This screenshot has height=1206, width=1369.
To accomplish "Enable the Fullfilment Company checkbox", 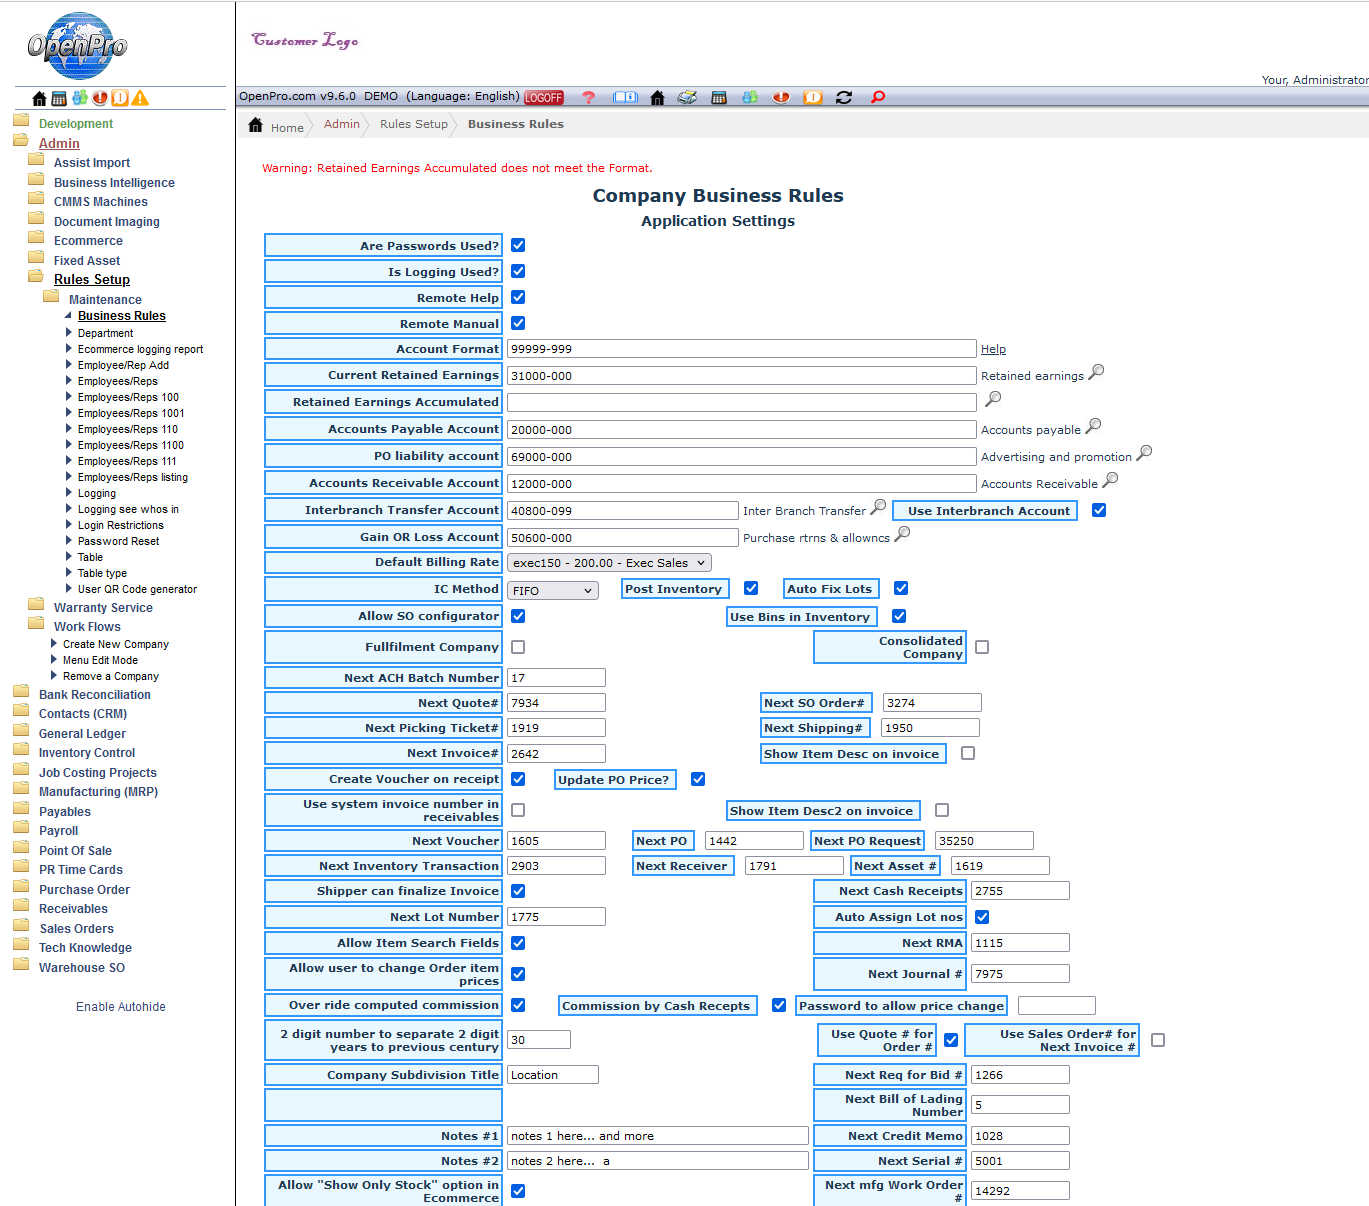I will tap(518, 648).
